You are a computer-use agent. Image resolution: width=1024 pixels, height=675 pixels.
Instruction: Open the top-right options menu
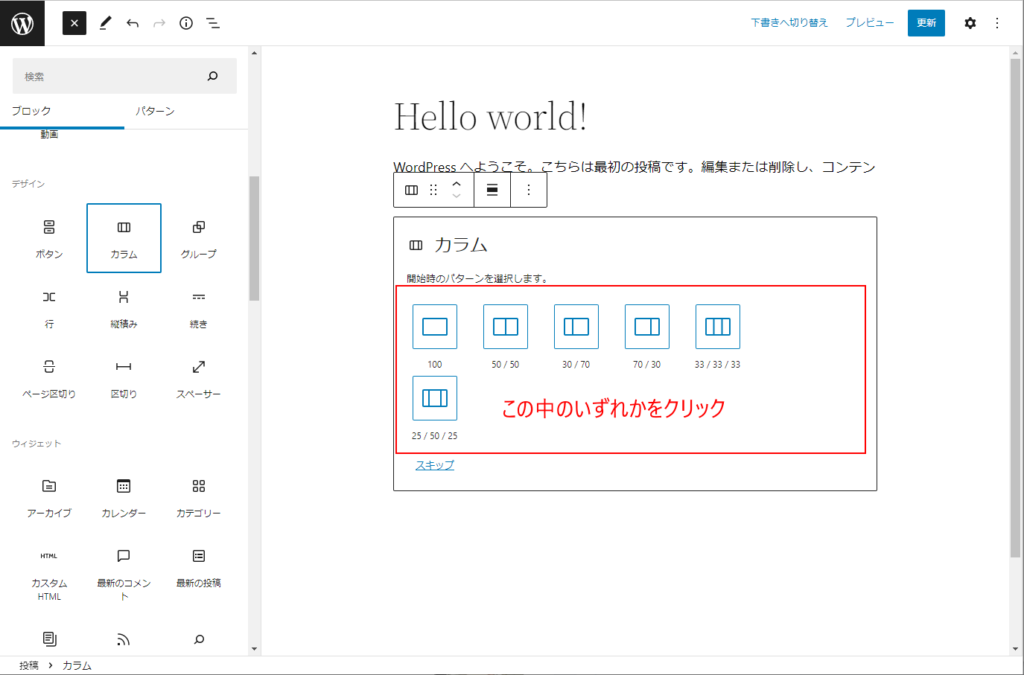point(996,23)
